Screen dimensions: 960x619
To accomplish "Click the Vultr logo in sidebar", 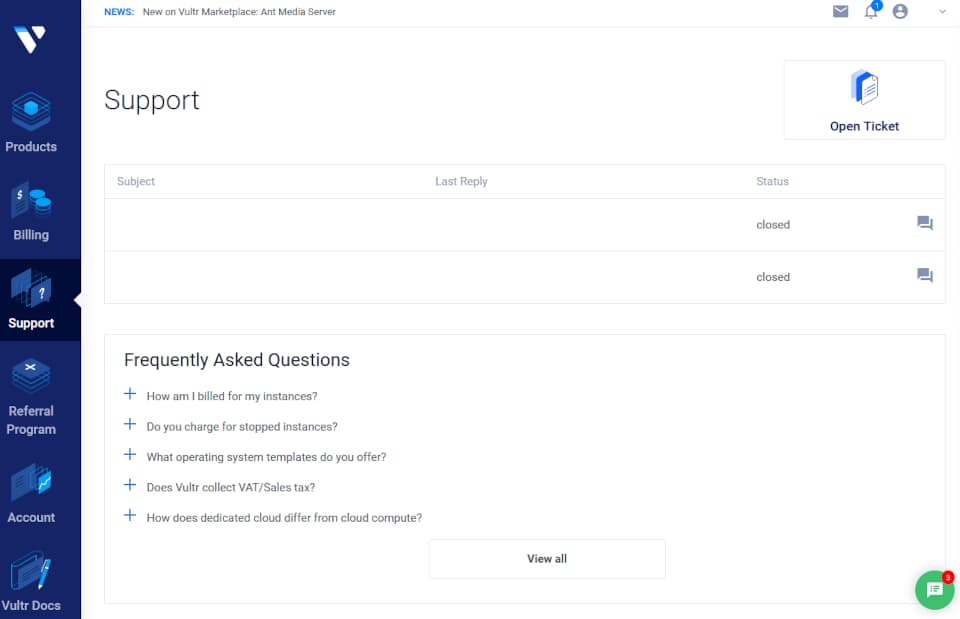I will (31, 39).
